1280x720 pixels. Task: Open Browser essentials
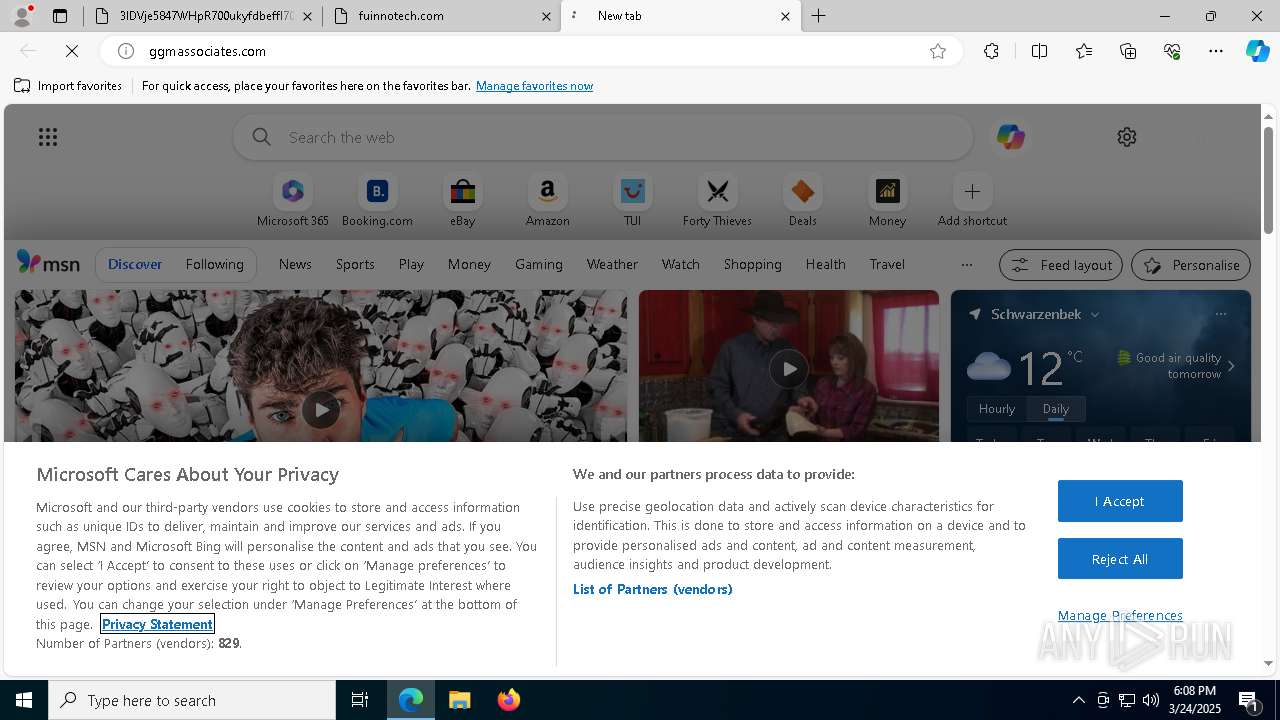[1172, 51]
